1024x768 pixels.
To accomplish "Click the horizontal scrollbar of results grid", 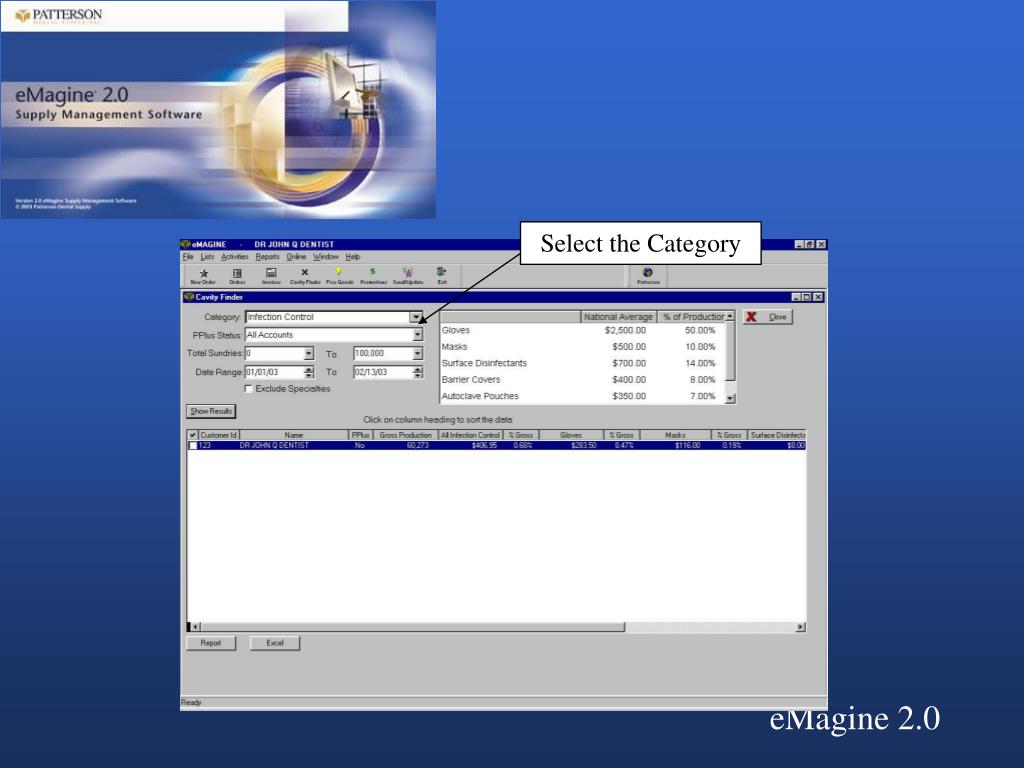I will [413, 628].
